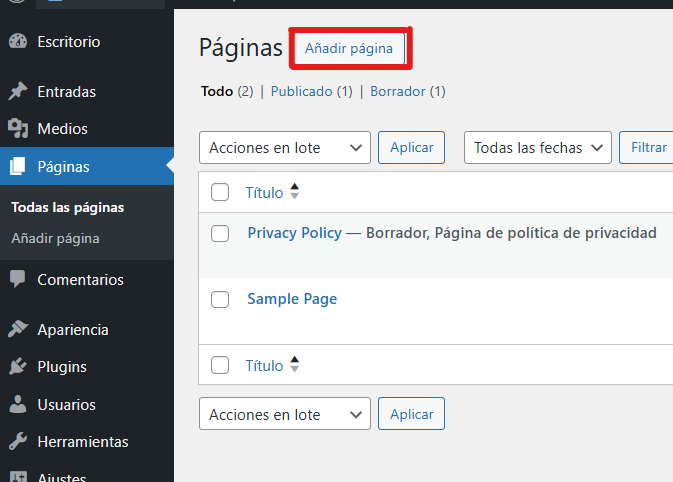Expand the Todas las fechas dropdown
Image resolution: width=673 pixels, height=482 pixels.
pyautogui.click(x=538, y=147)
